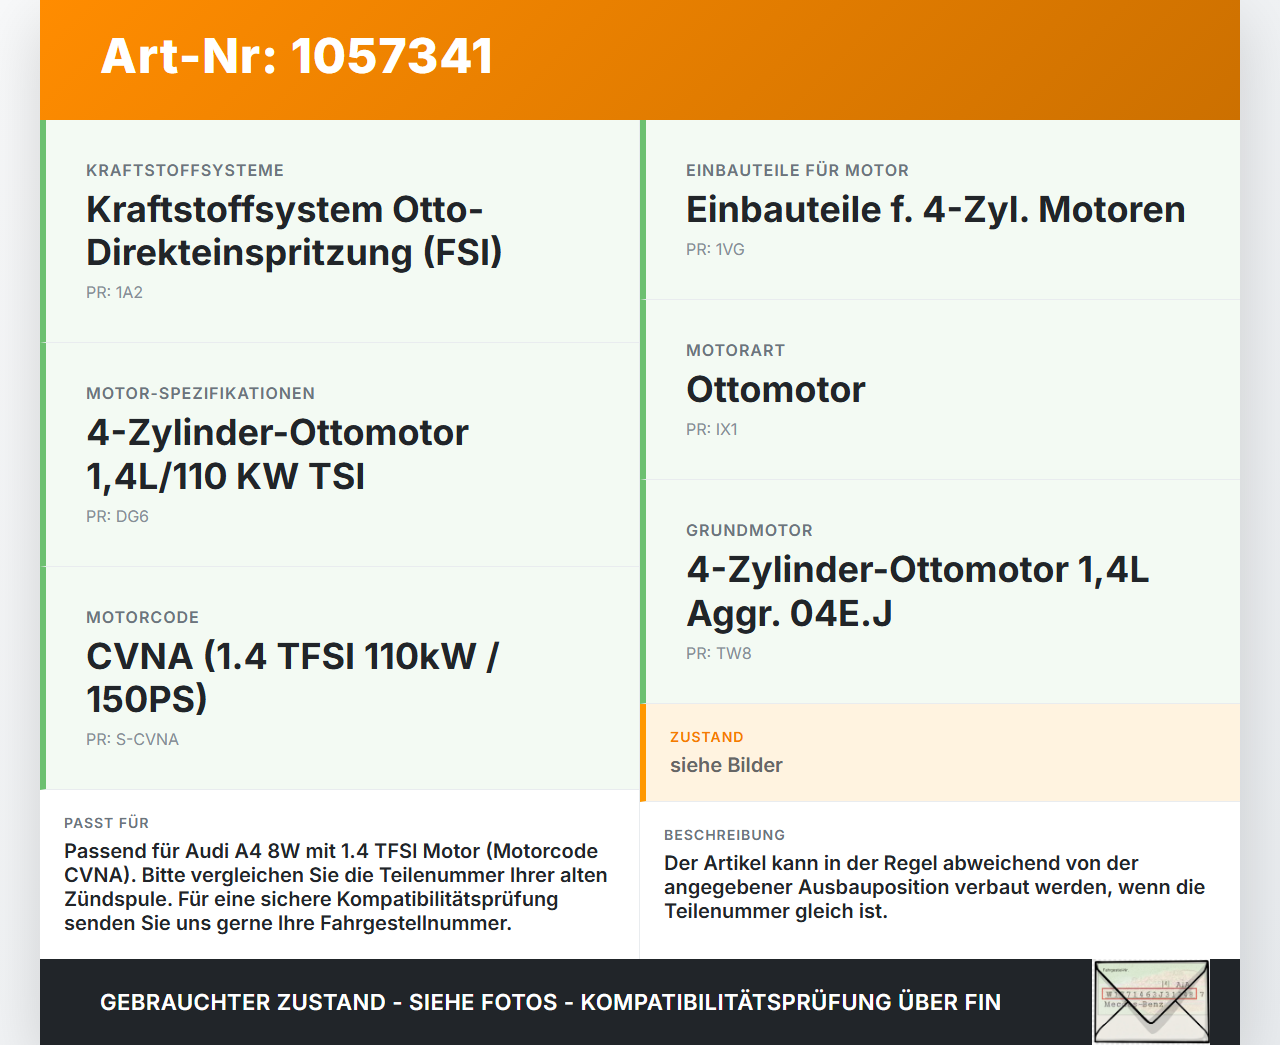1280x1046 pixels.
Task: Click the EINBAUTEILE FÜR MOTOR label
Action: (x=797, y=170)
